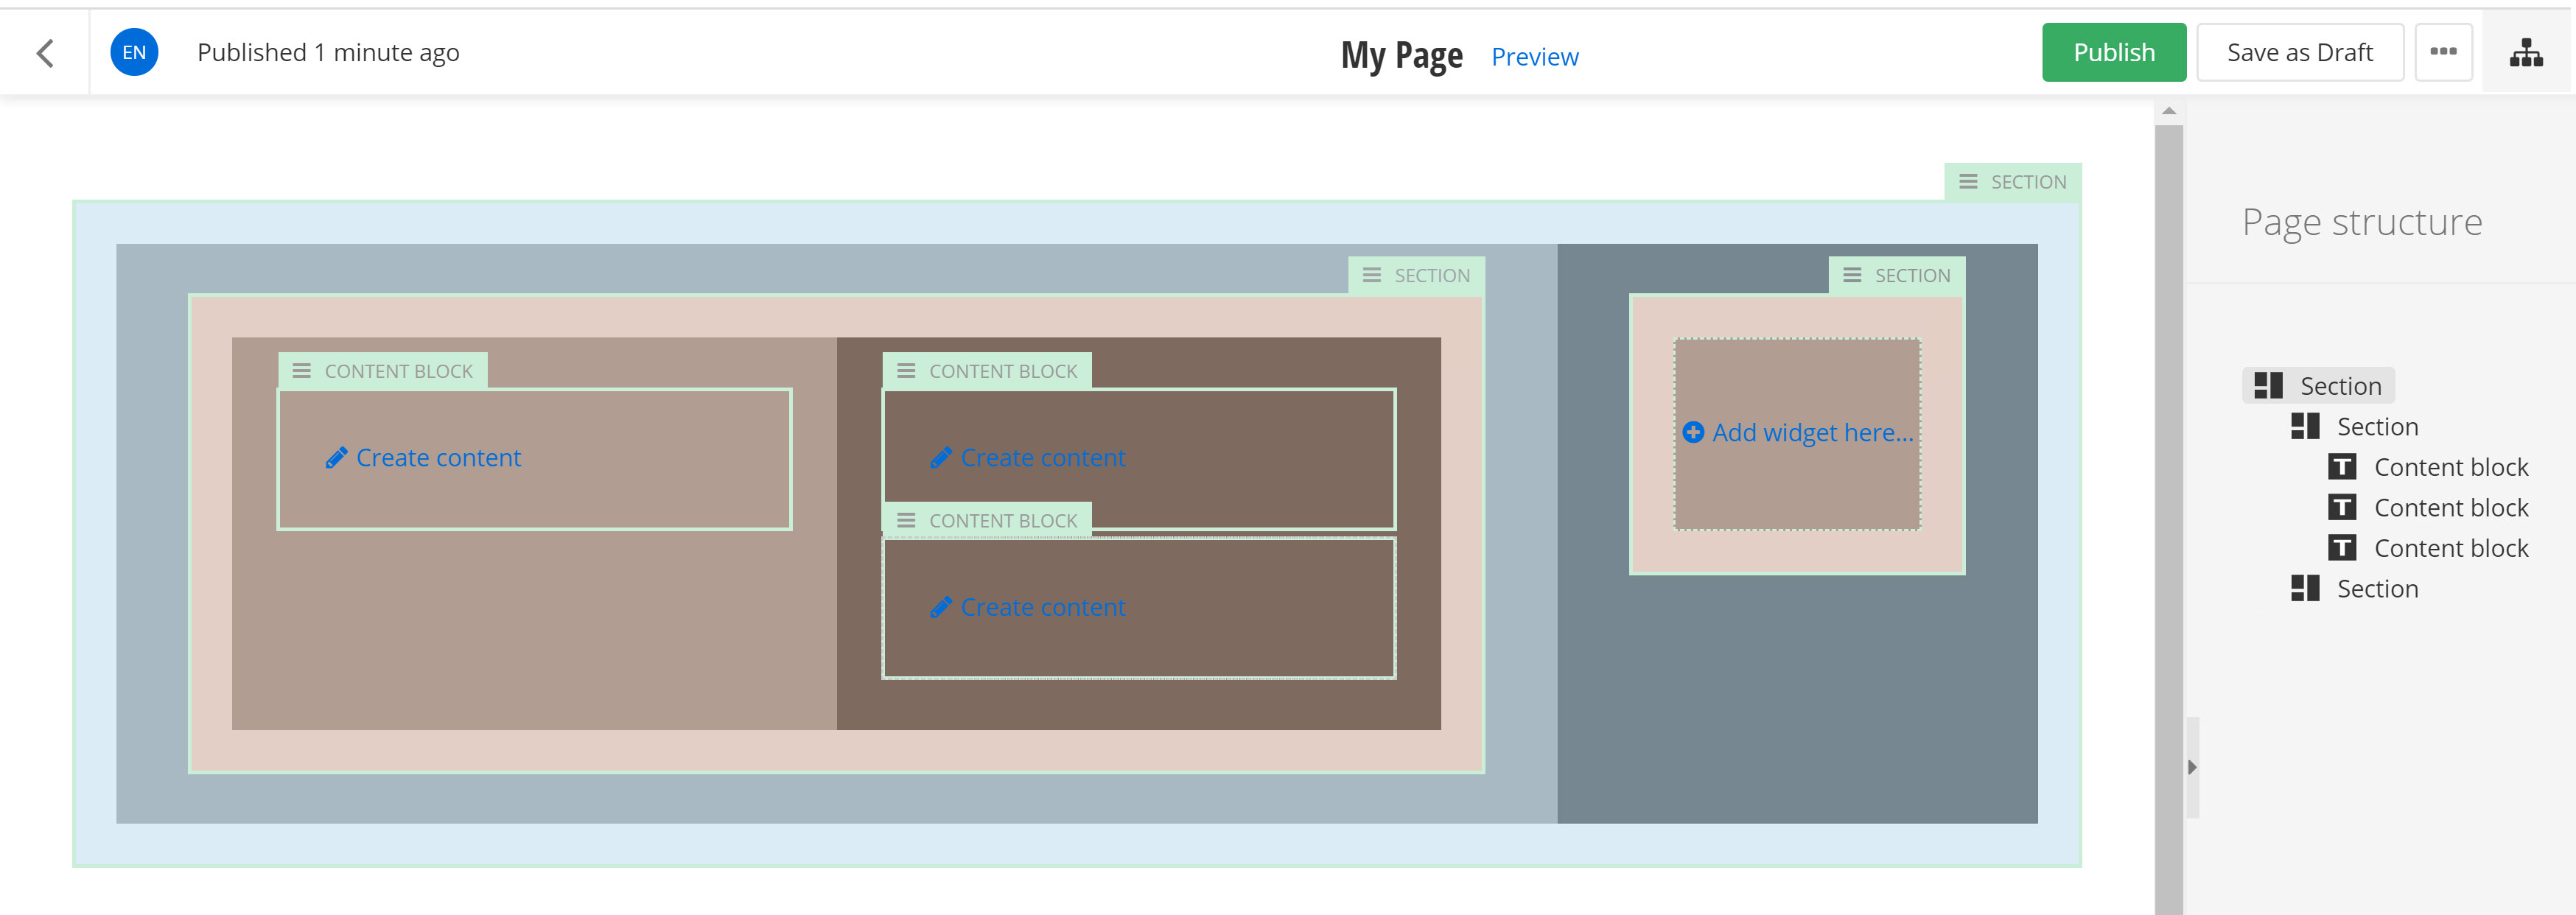2576x915 pixels.
Task: Open the Preview link
Action: 1534,57
